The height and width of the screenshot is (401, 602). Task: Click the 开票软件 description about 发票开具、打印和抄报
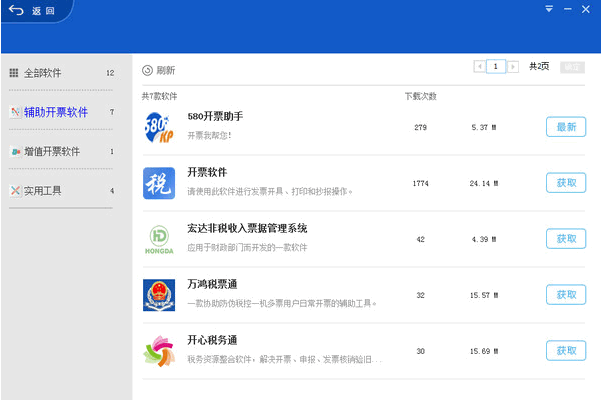(270, 191)
